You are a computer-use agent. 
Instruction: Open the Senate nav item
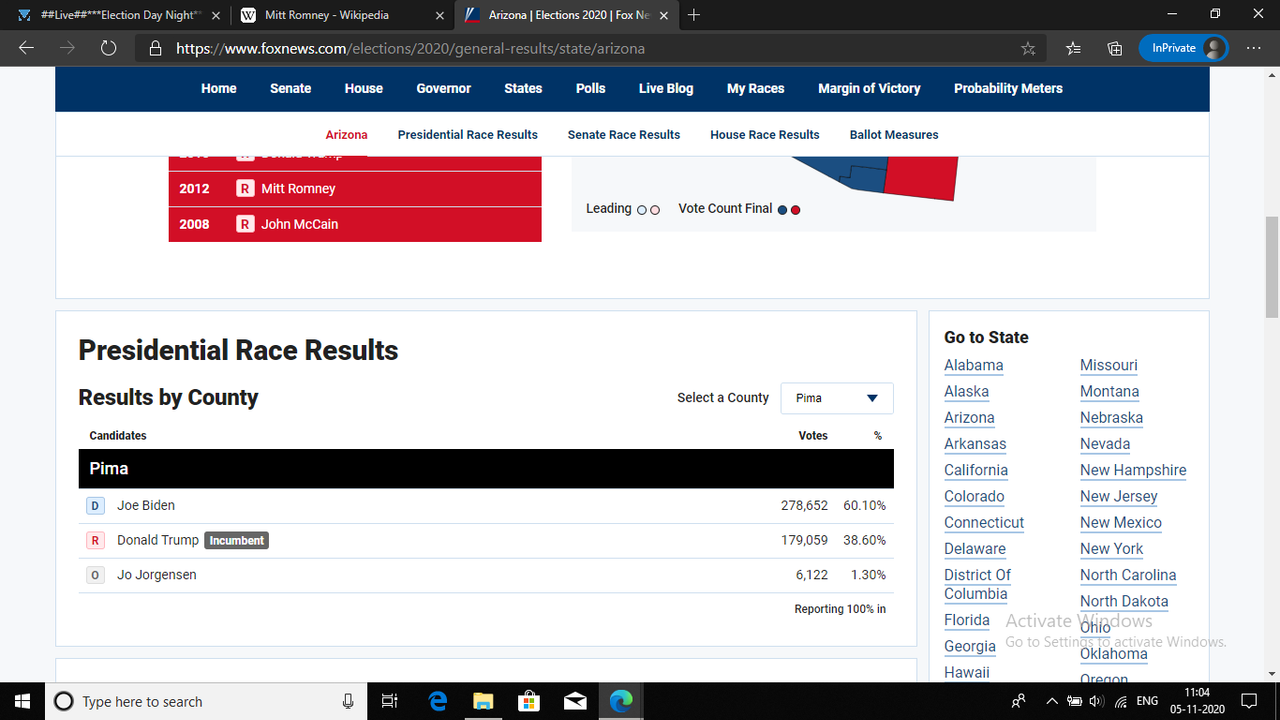click(290, 88)
